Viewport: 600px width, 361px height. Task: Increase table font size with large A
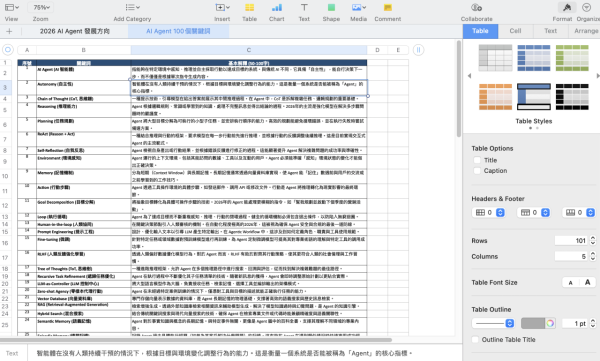tap(587, 283)
